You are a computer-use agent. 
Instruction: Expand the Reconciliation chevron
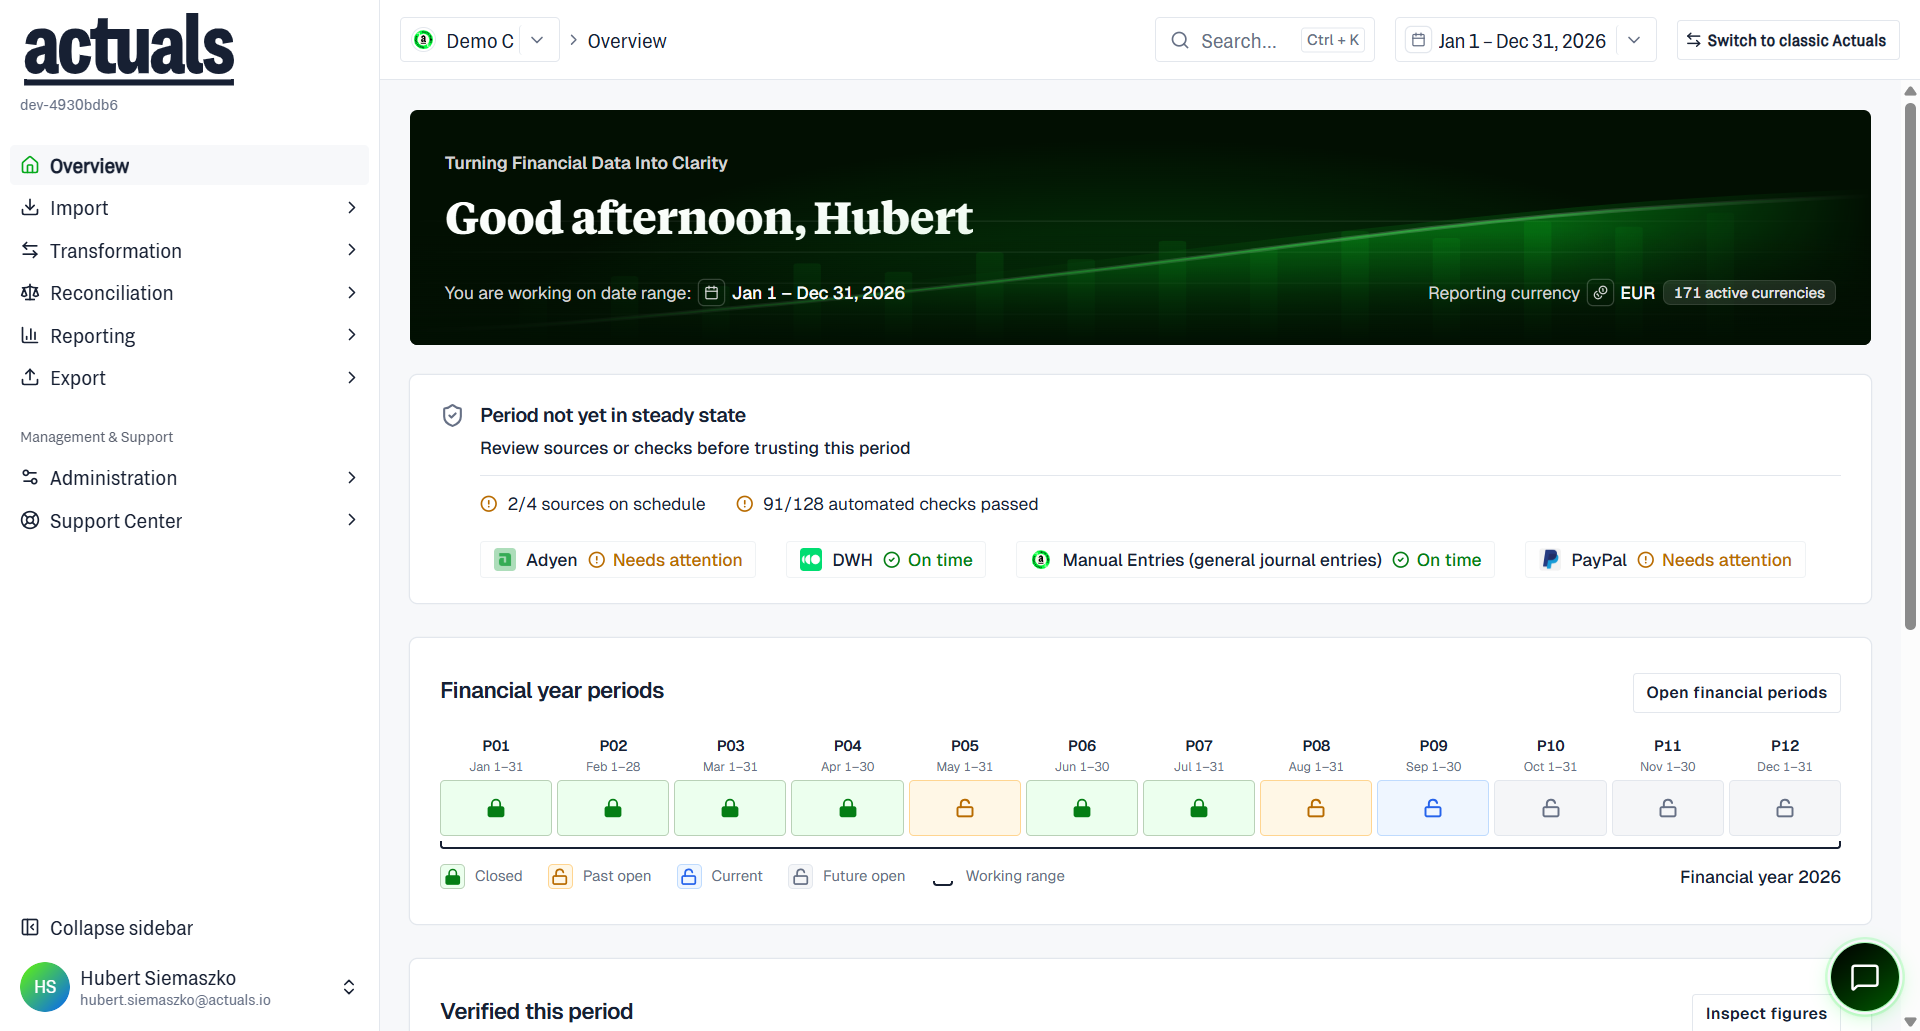tap(351, 293)
